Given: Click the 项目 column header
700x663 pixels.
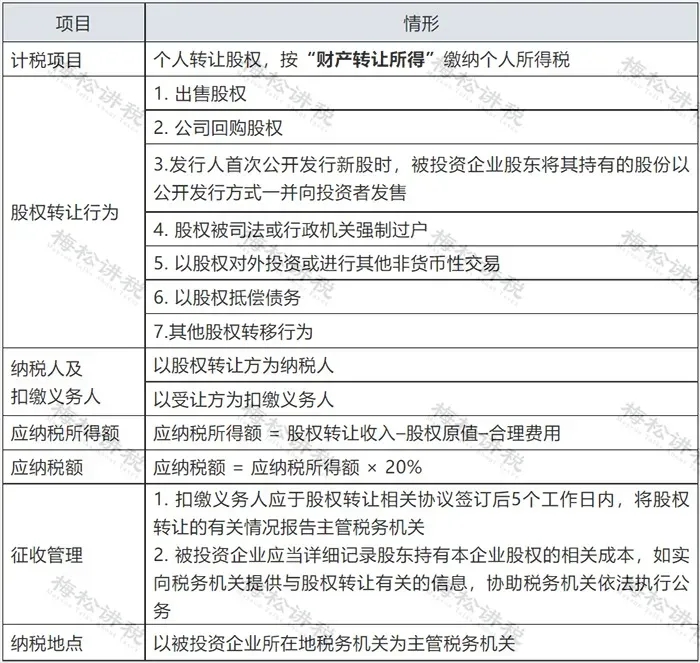Looking at the screenshot, I should click(x=73, y=23).
